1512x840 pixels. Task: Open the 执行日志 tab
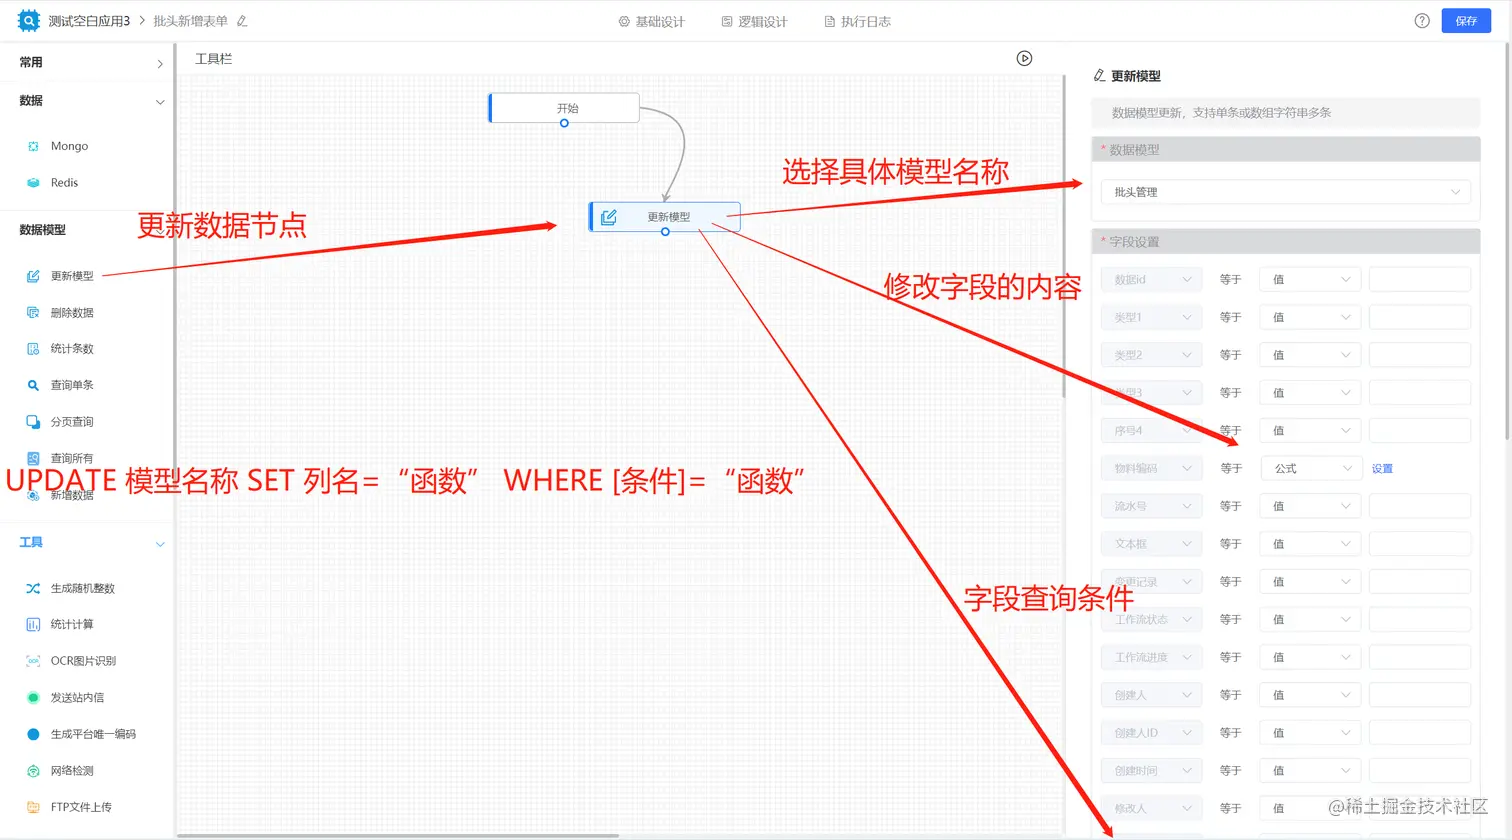(857, 21)
